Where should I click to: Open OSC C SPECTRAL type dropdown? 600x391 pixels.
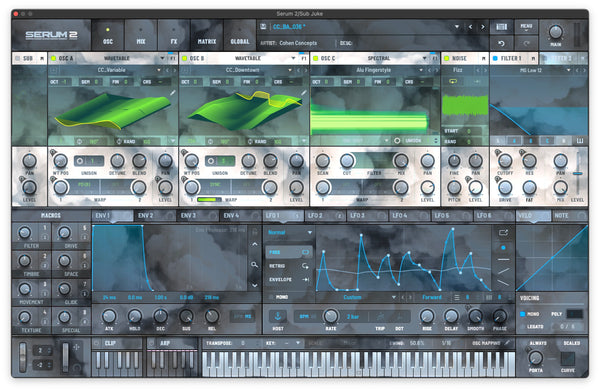[424, 58]
